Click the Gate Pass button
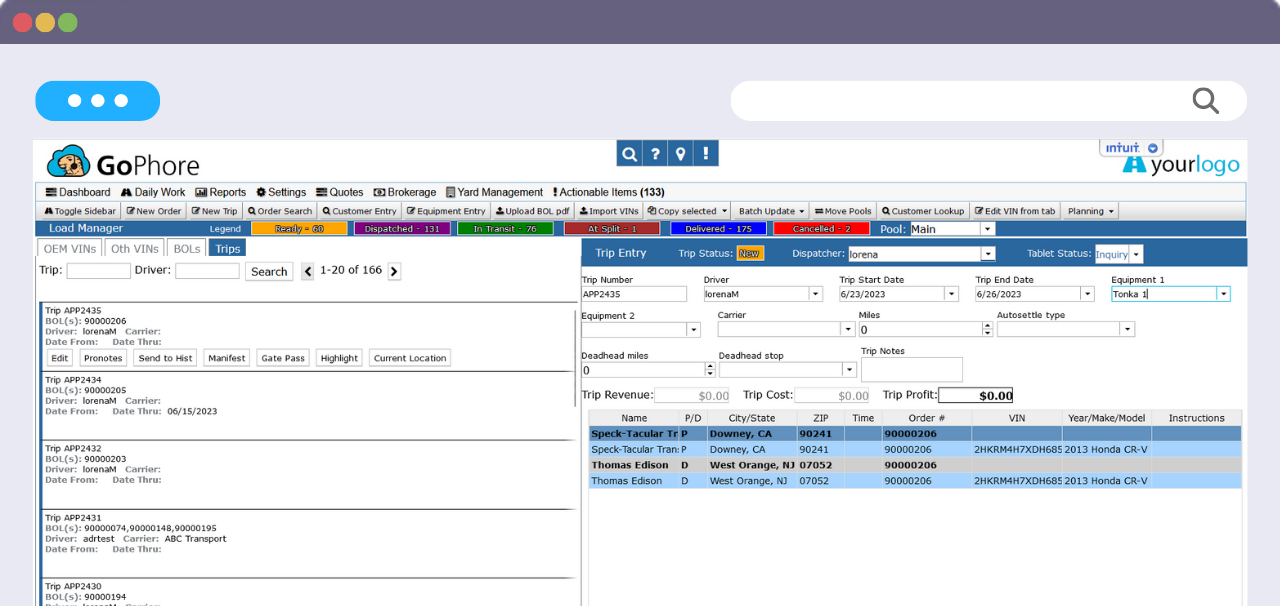The height and width of the screenshot is (606, 1280). point(283,358)
